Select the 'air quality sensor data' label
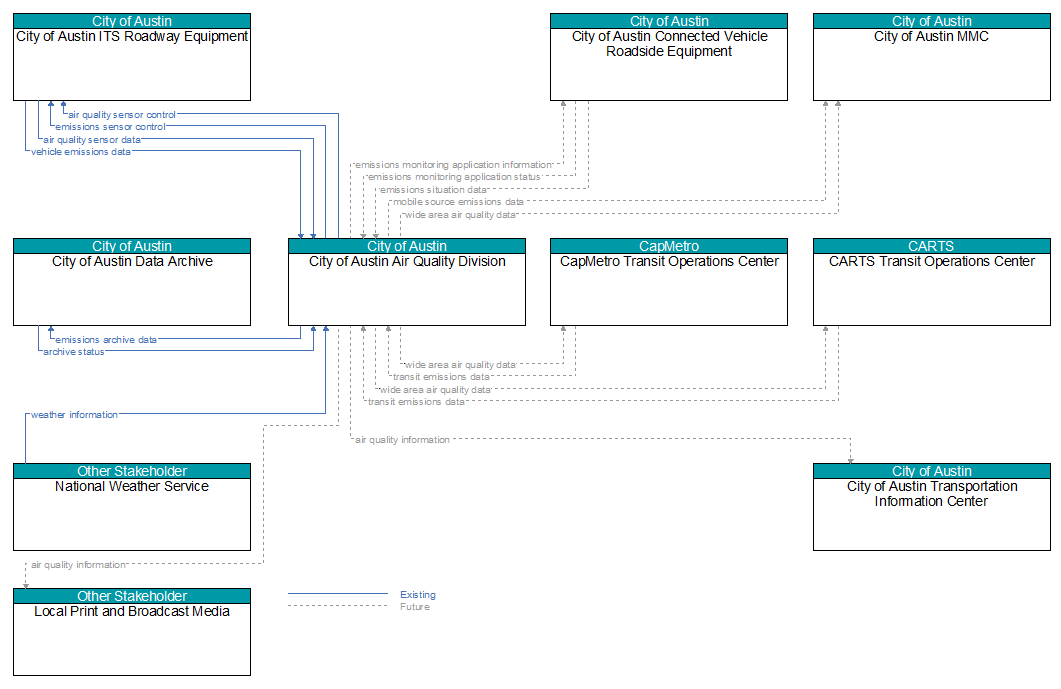1061x689 pixels. [x=92, y=139]
